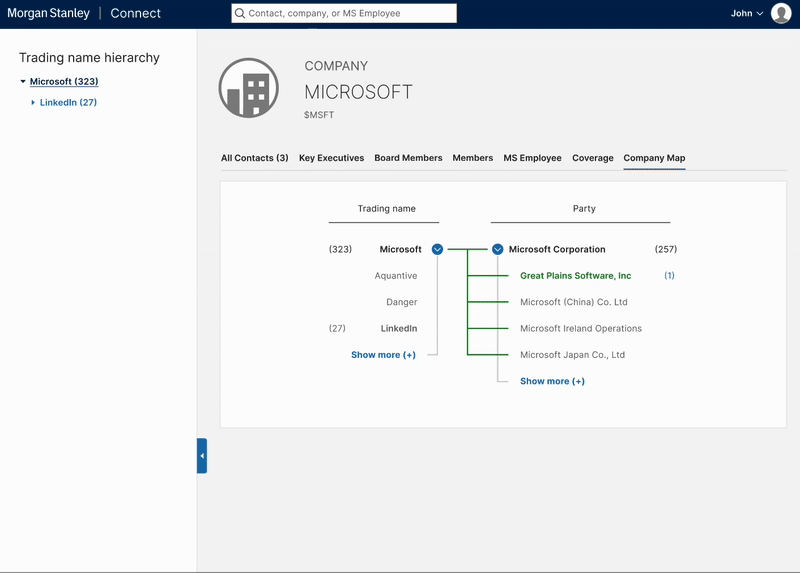Click the $MSFT ticker symbol

319,115
